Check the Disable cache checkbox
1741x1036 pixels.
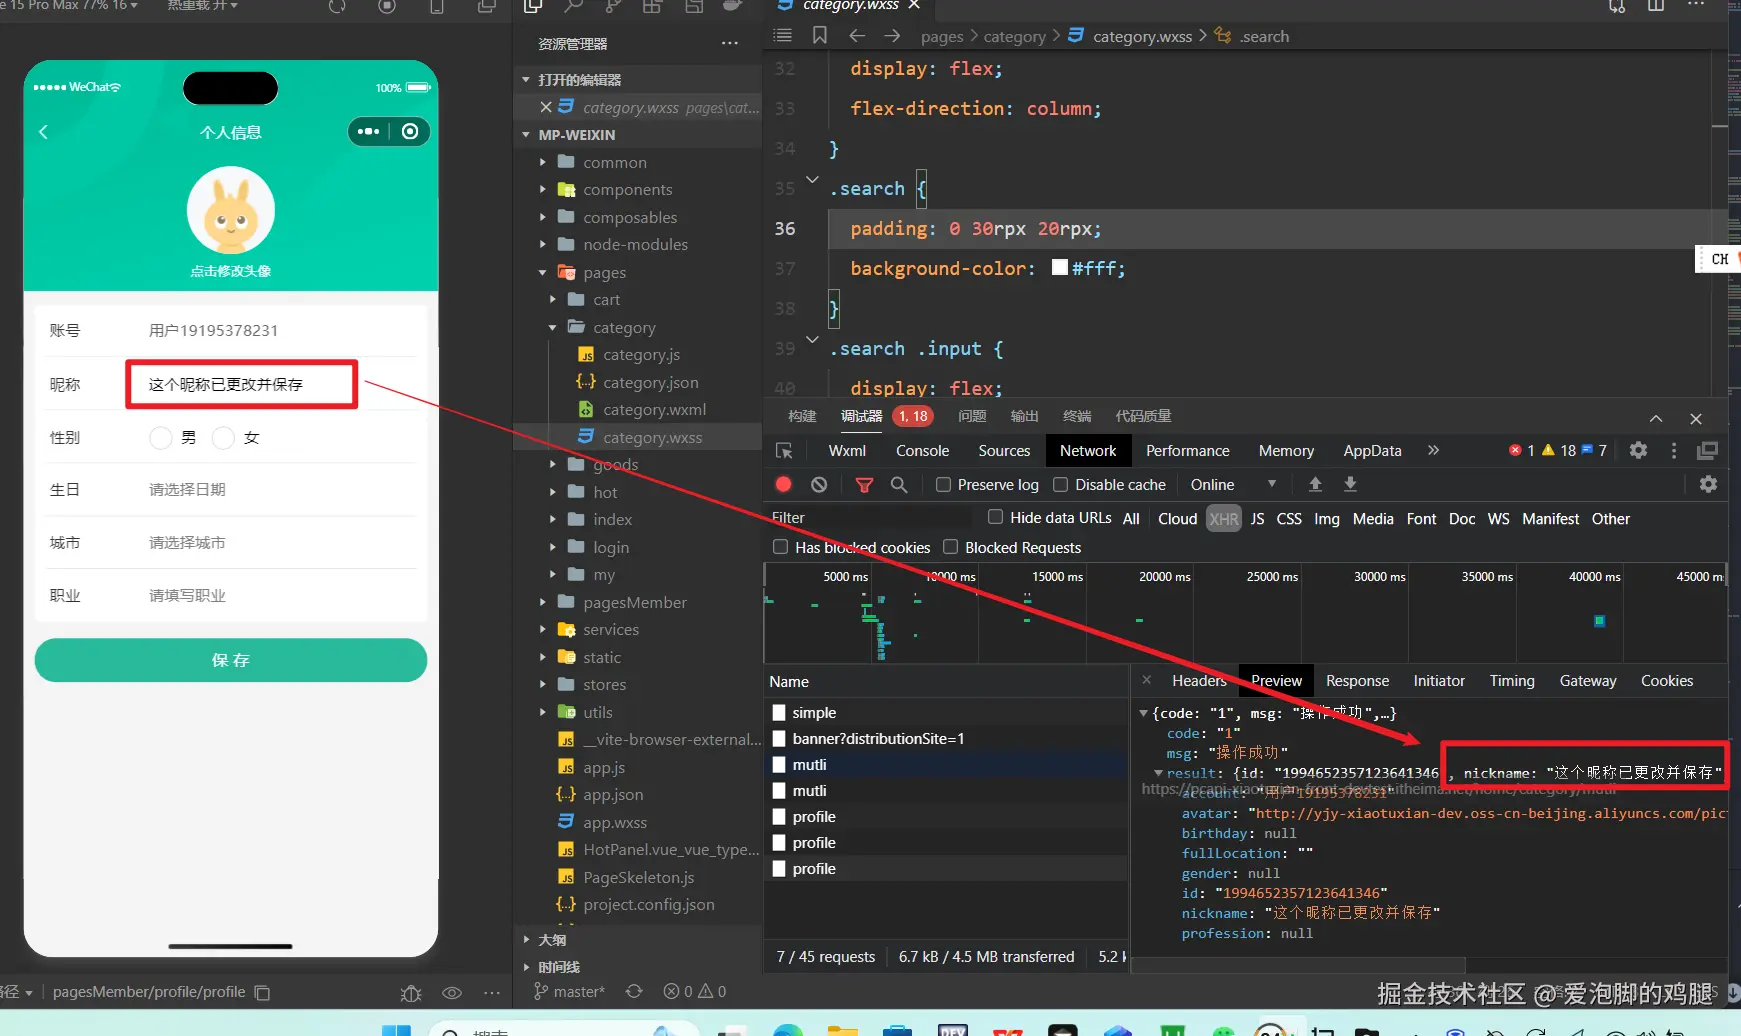pos(1061,485)
